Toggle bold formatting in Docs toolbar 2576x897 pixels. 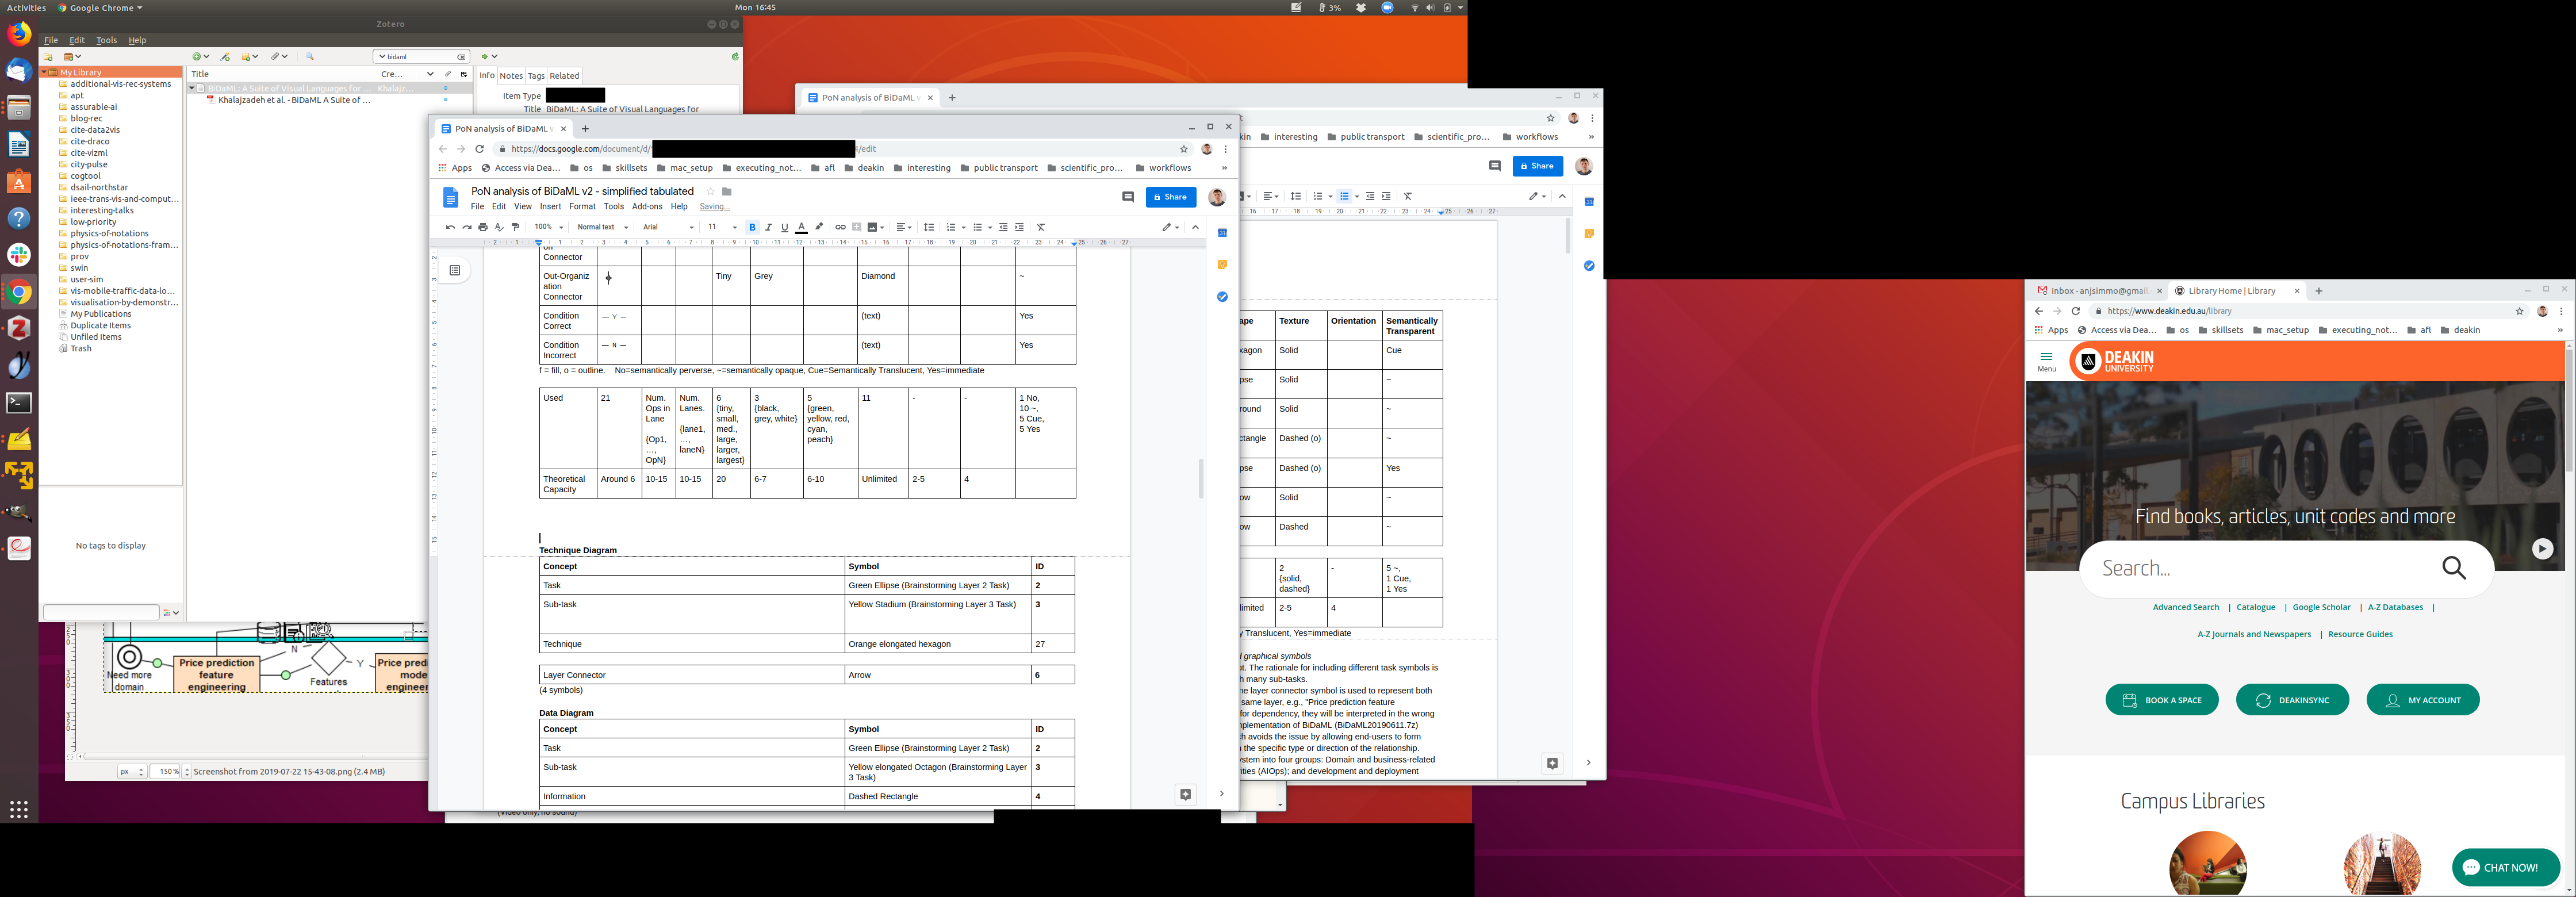[752, 227]
